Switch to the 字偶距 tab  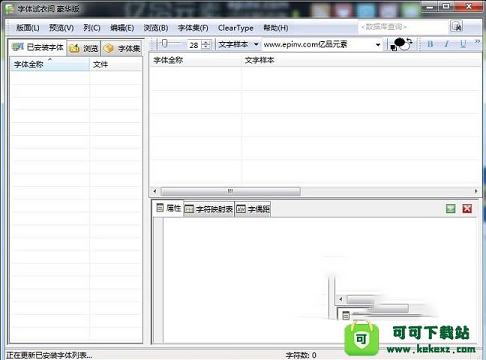point(253,209)
